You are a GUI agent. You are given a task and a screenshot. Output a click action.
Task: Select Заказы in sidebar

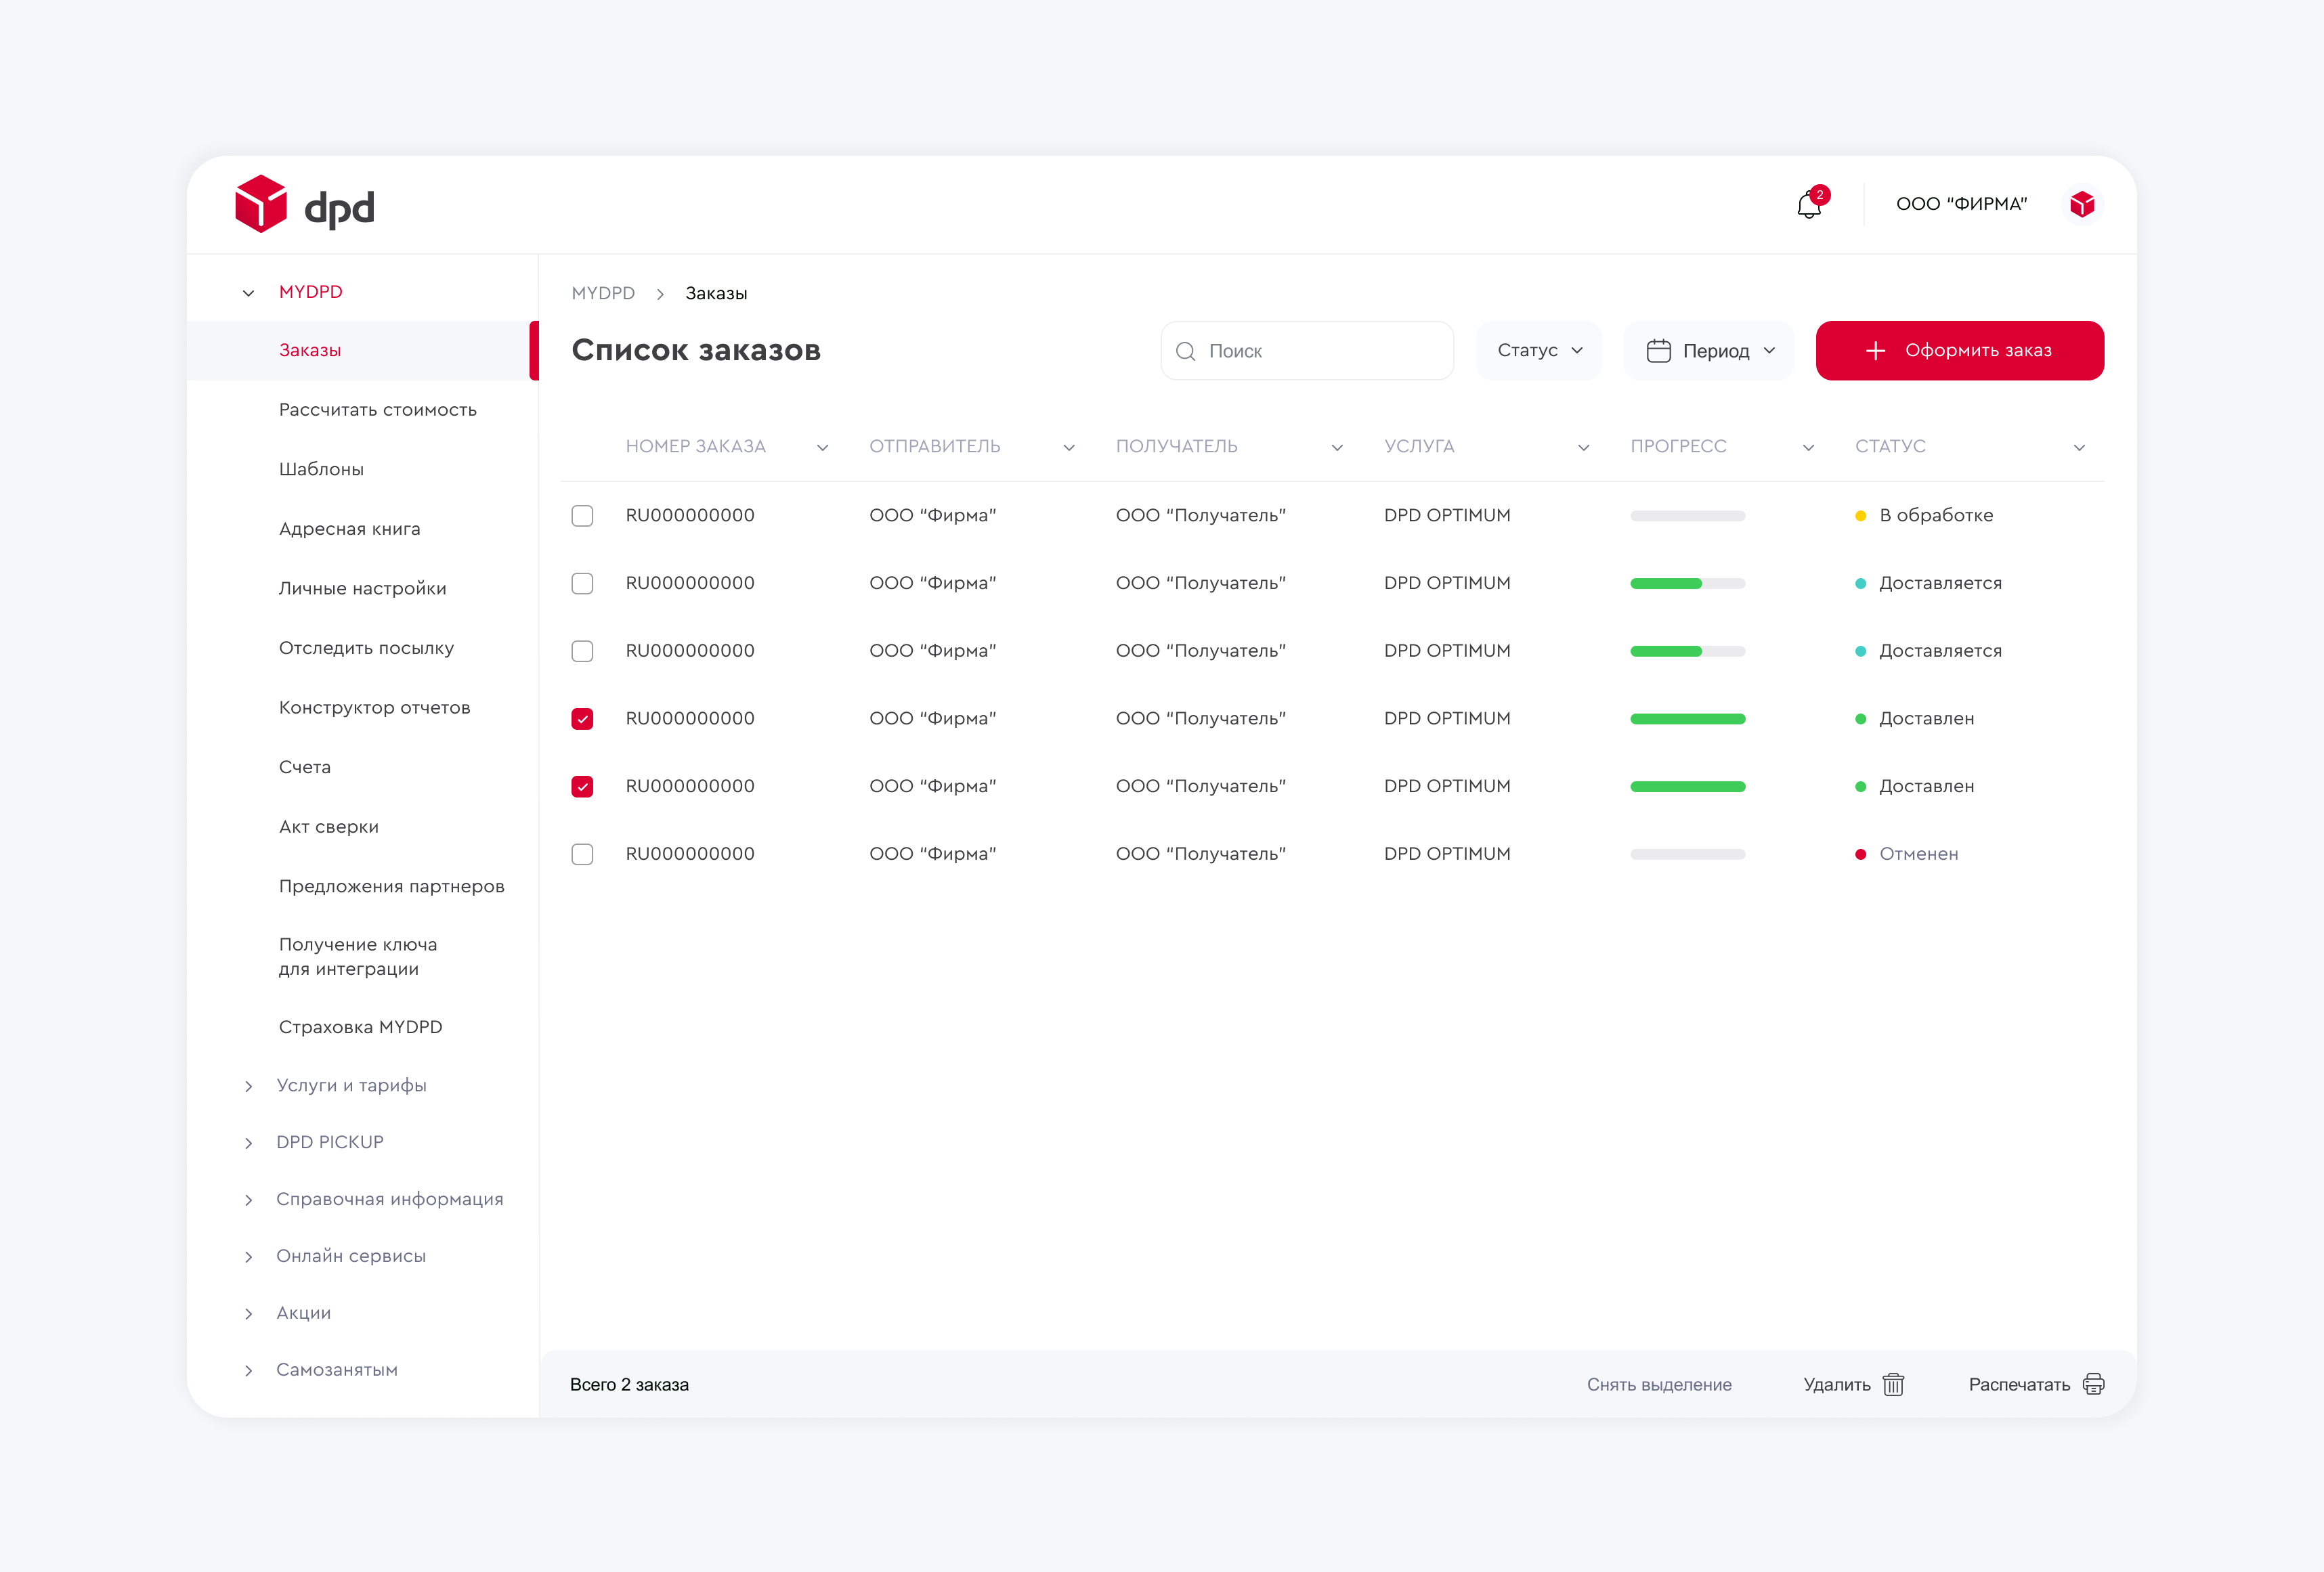coord(363,351)
